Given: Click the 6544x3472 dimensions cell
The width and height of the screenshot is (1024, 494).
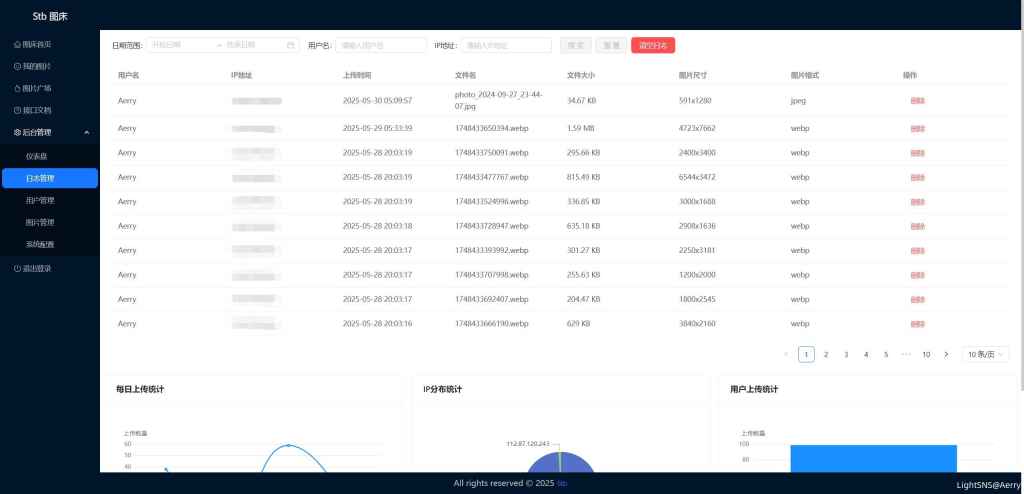Looking at the screenshot, I should click(697, 178).
